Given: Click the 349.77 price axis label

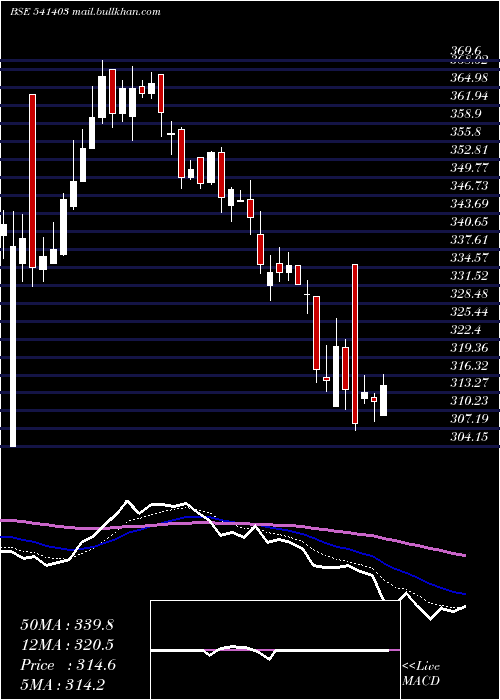Looking at the screenshot, I should tap(469, 168).
